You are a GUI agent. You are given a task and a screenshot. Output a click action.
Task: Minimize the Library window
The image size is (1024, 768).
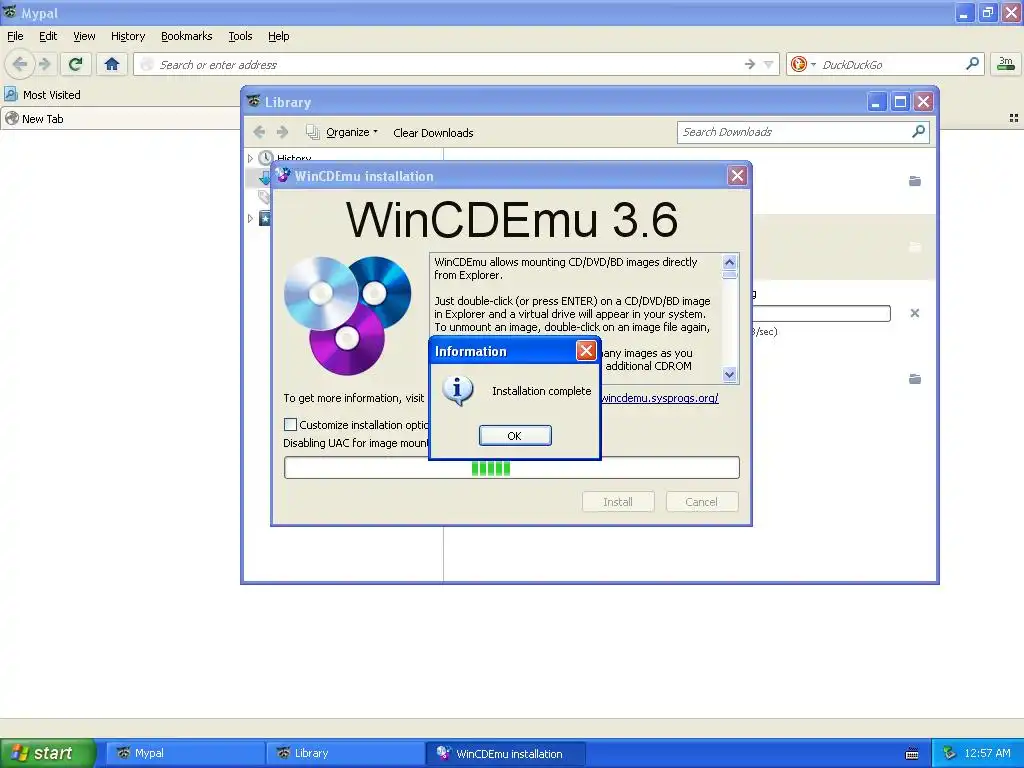click(x=876, y=101)
